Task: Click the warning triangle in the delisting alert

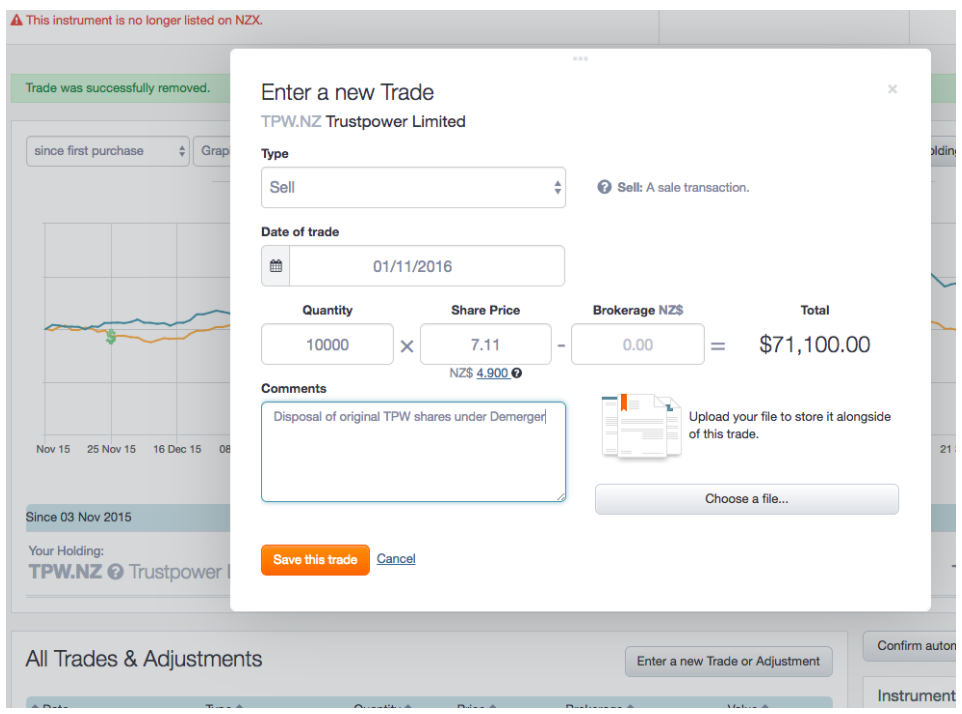Action: [x=16, y=19]
